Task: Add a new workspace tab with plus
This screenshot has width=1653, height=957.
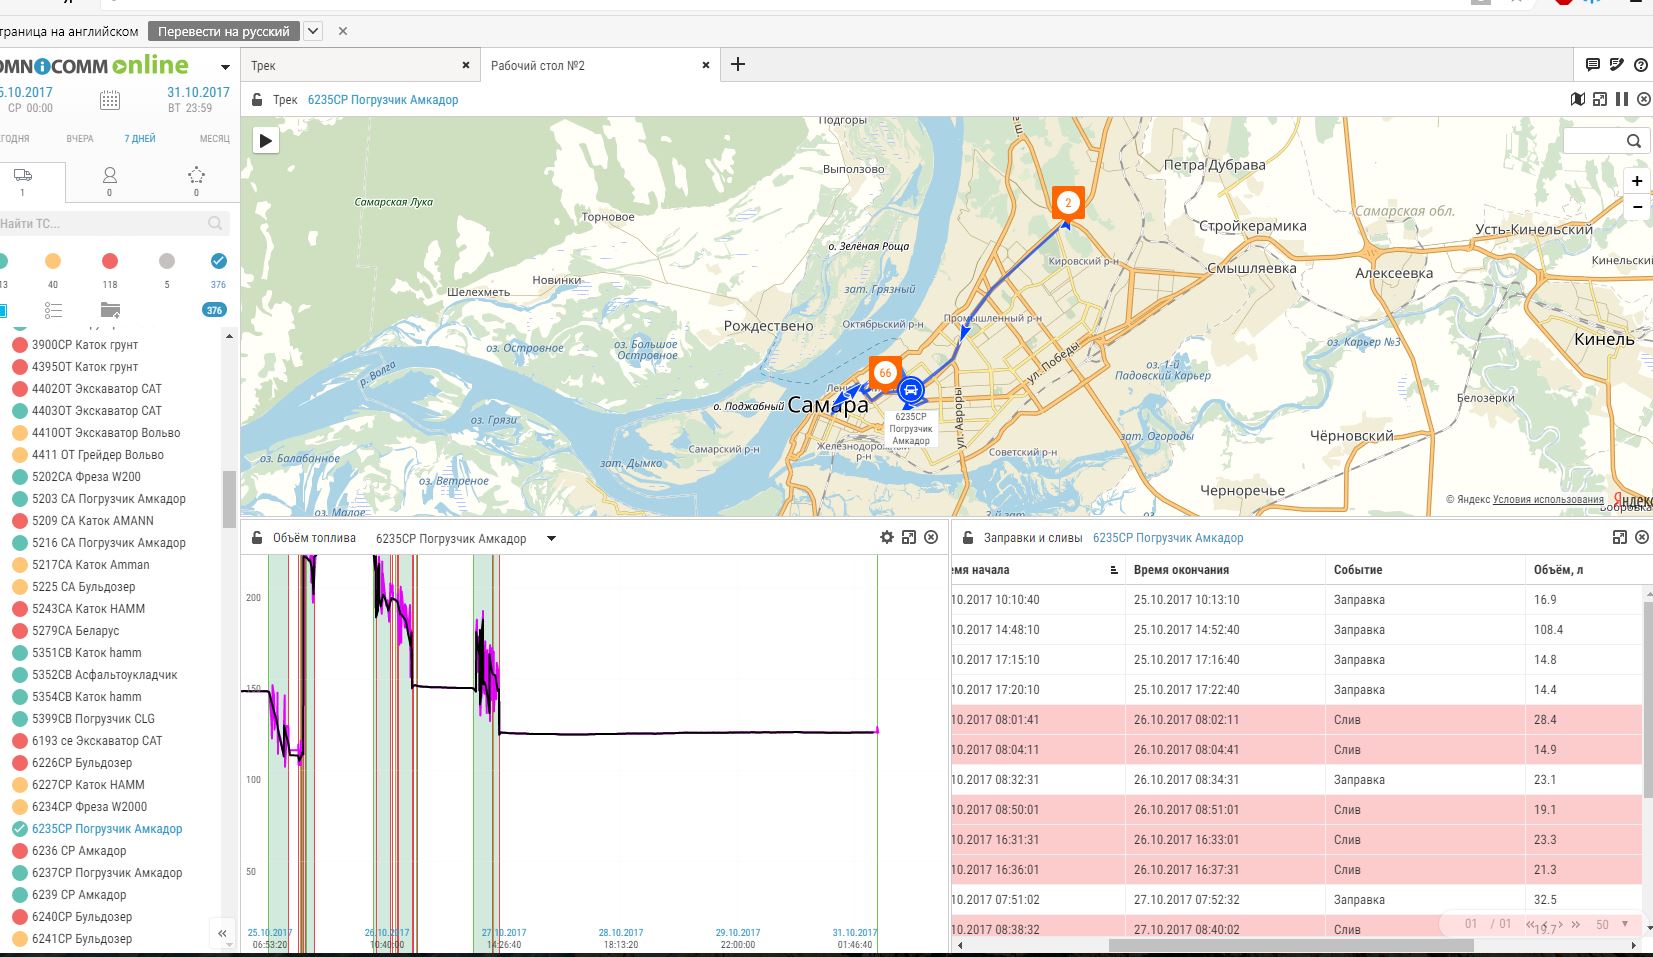Action: tap(738, 65)
